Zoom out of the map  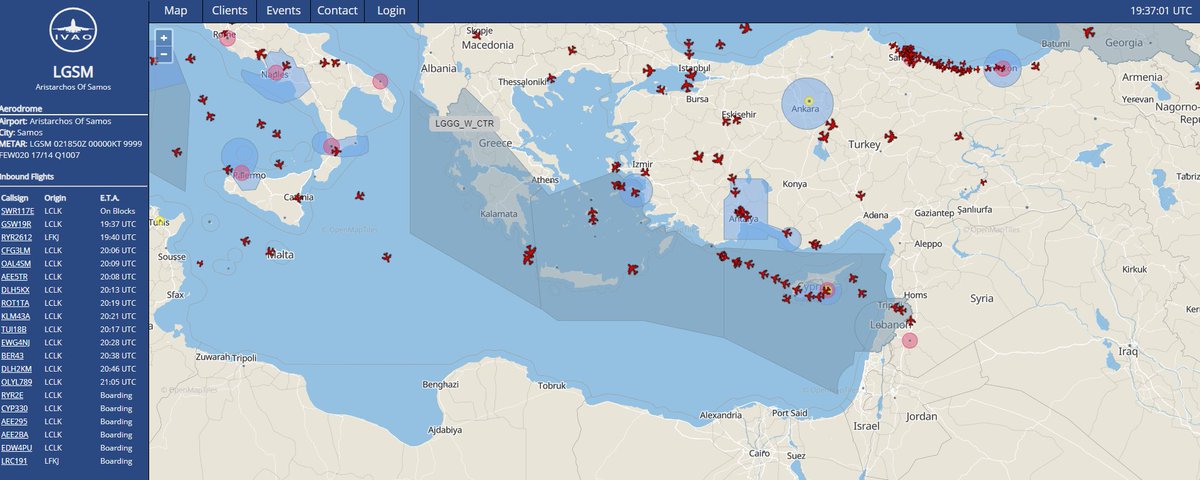pyautogui.click(x=164, y=54)
